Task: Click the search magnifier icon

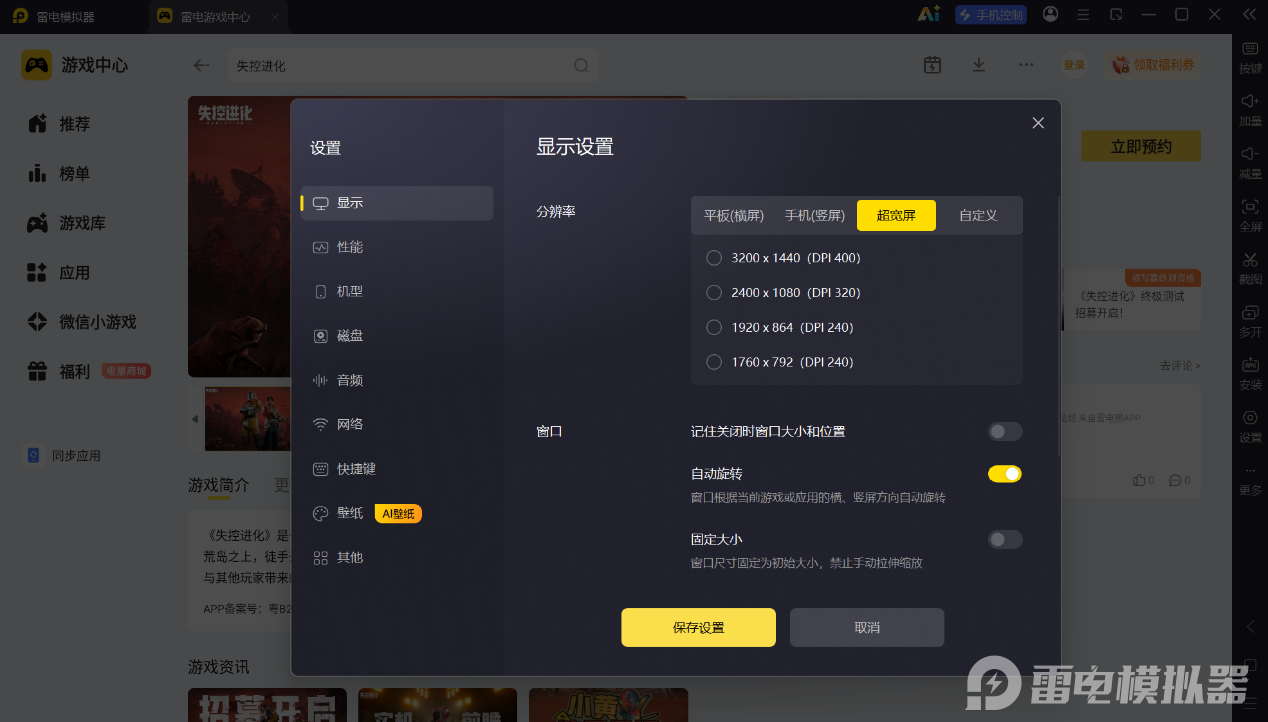Action: click(581, 65)
